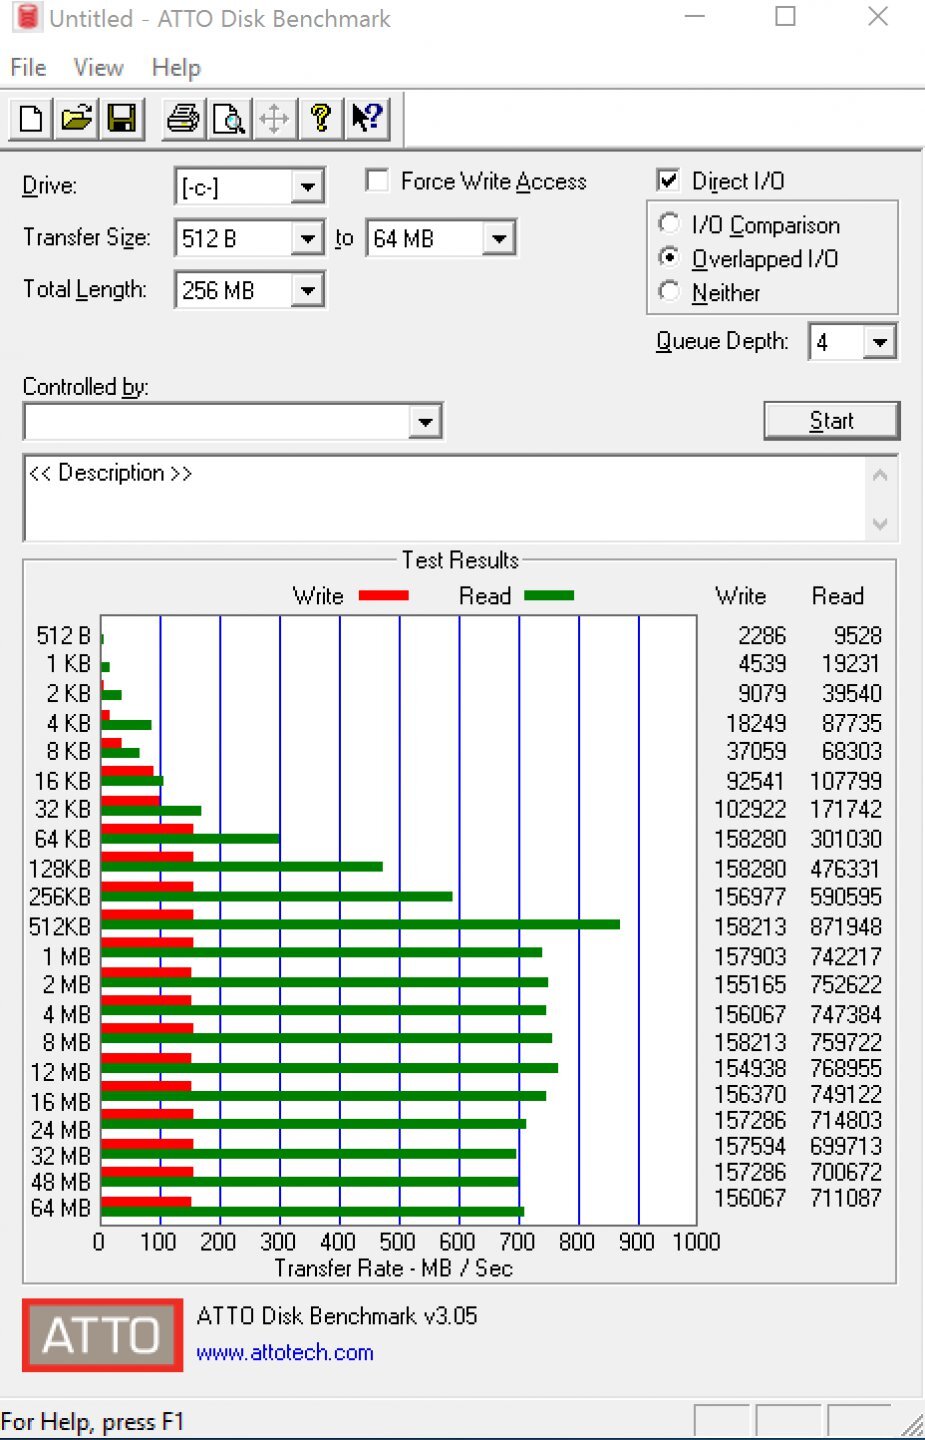Open a saved benchmark file icon
The image size is (925, 1440).
coord(76,119)
